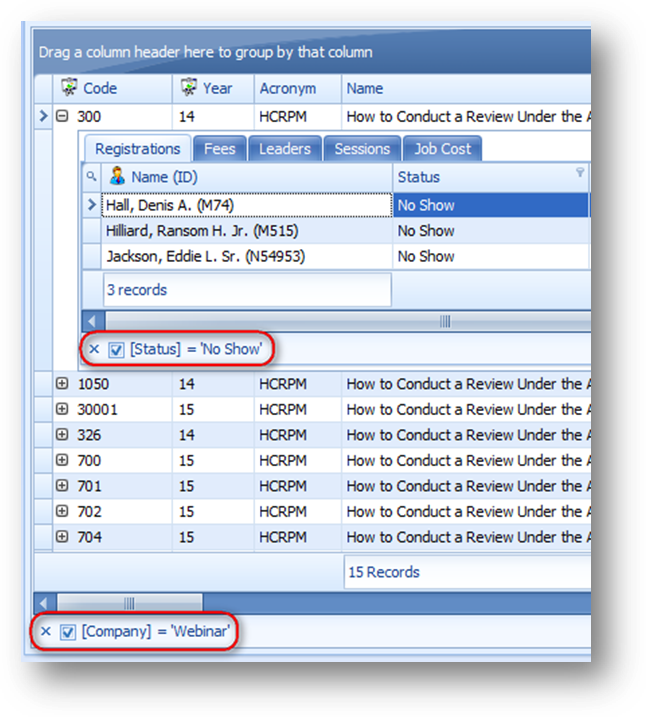Sort by the Year column header
Screen dimensions: 646x717
[x=213, y=88]
